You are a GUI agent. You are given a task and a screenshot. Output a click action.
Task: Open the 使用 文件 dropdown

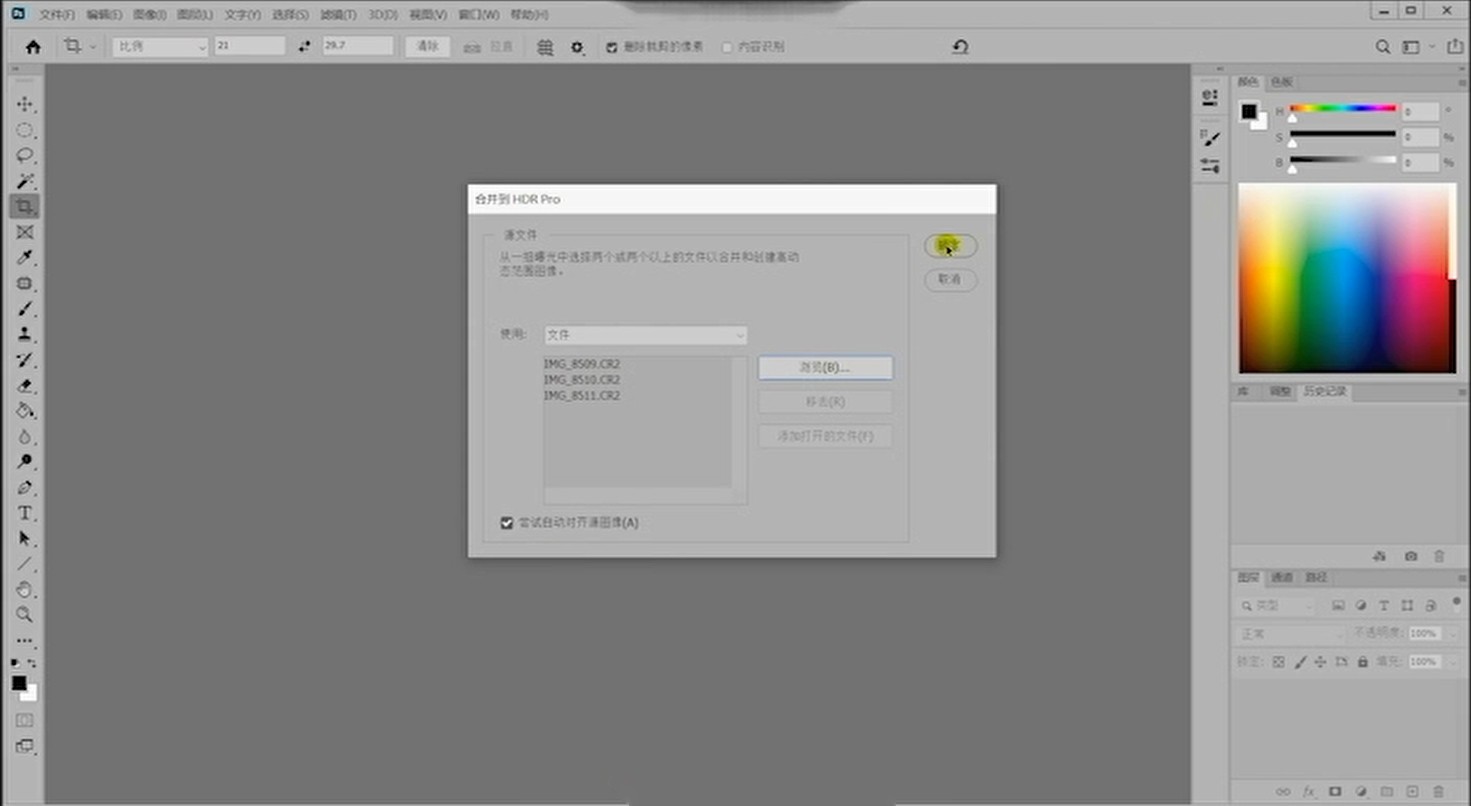[x=645, y=335]
